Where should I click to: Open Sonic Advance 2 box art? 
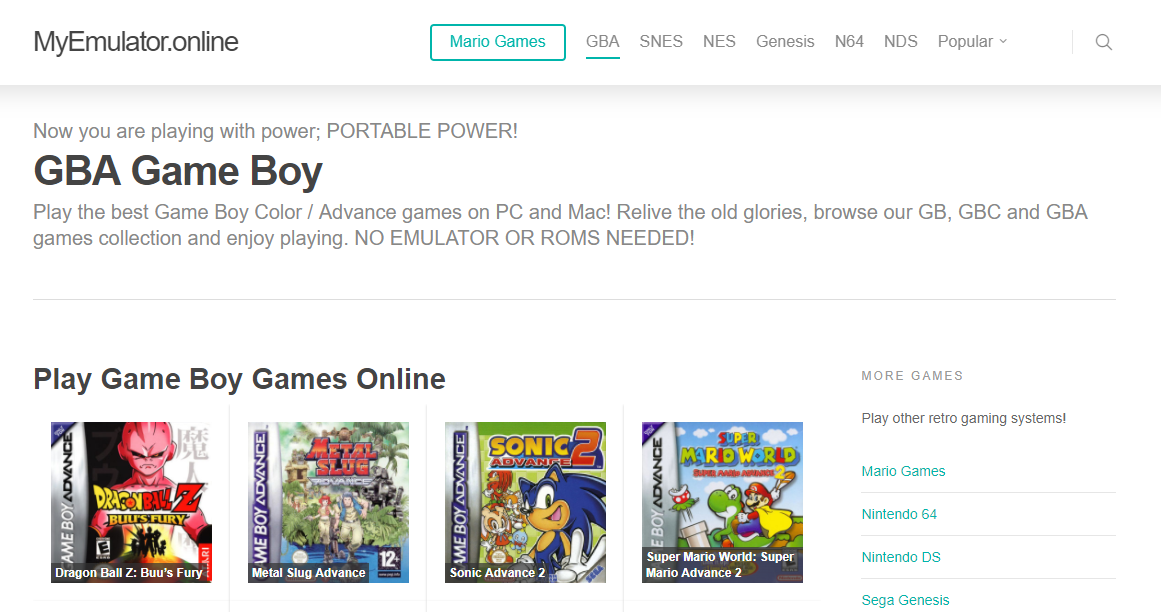pyautogui.click(x=525, y=502)
